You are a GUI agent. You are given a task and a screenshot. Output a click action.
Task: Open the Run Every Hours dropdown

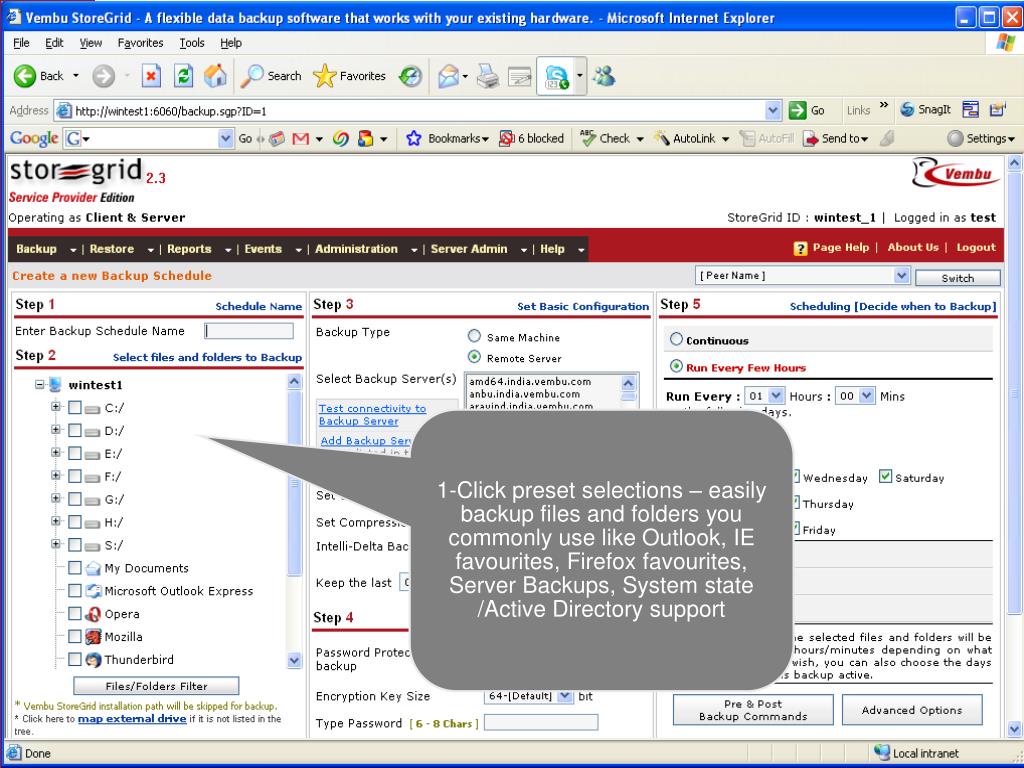(776, 396)
